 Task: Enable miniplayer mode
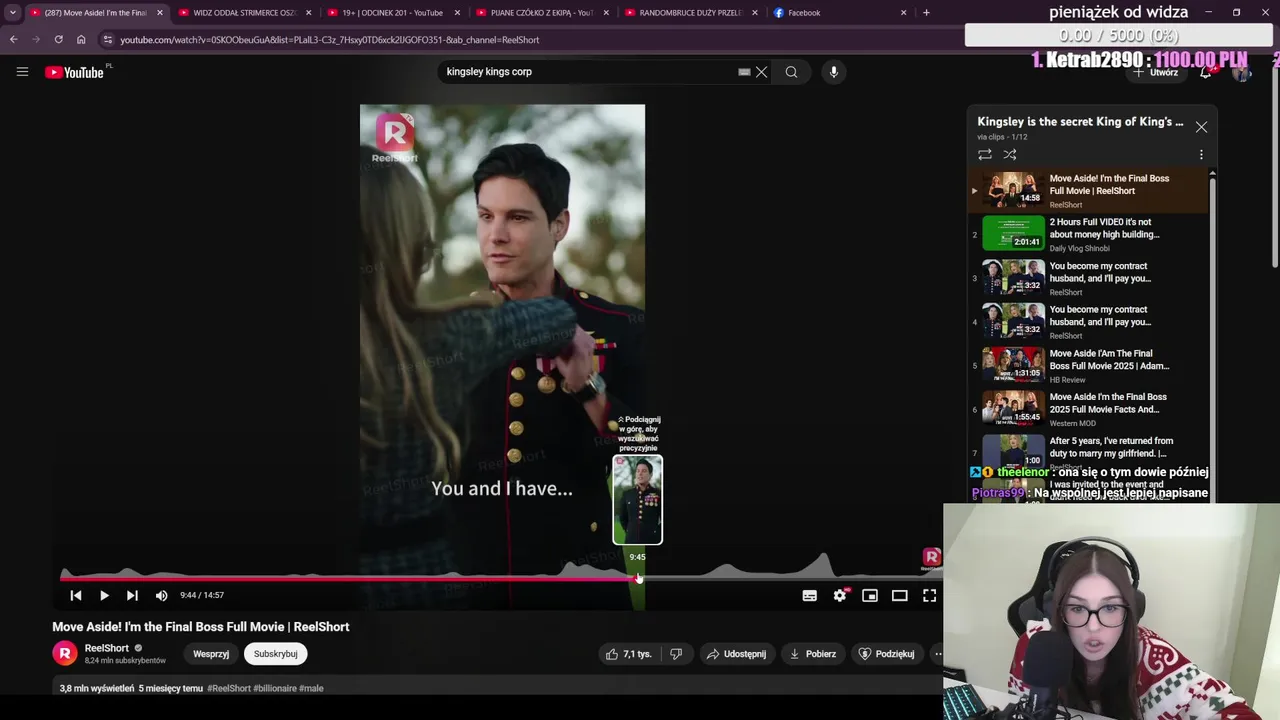pos(870,595)
